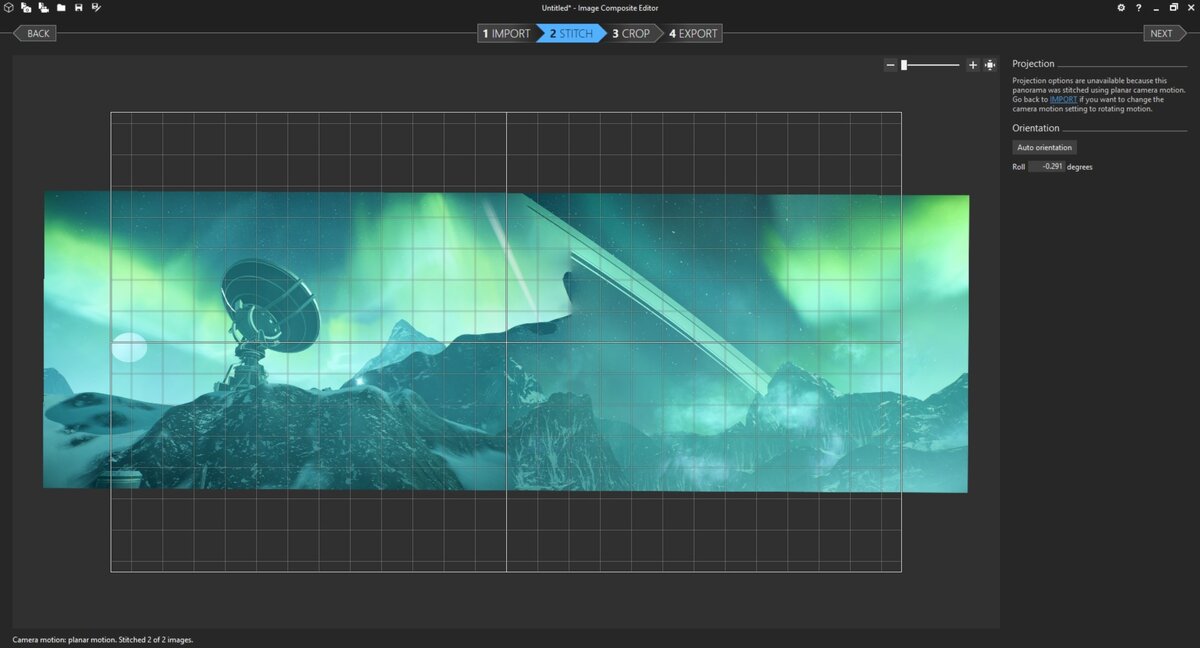1200x648 pixels.
Task: Click the Orientation section heading
Action: point(1036,128)
